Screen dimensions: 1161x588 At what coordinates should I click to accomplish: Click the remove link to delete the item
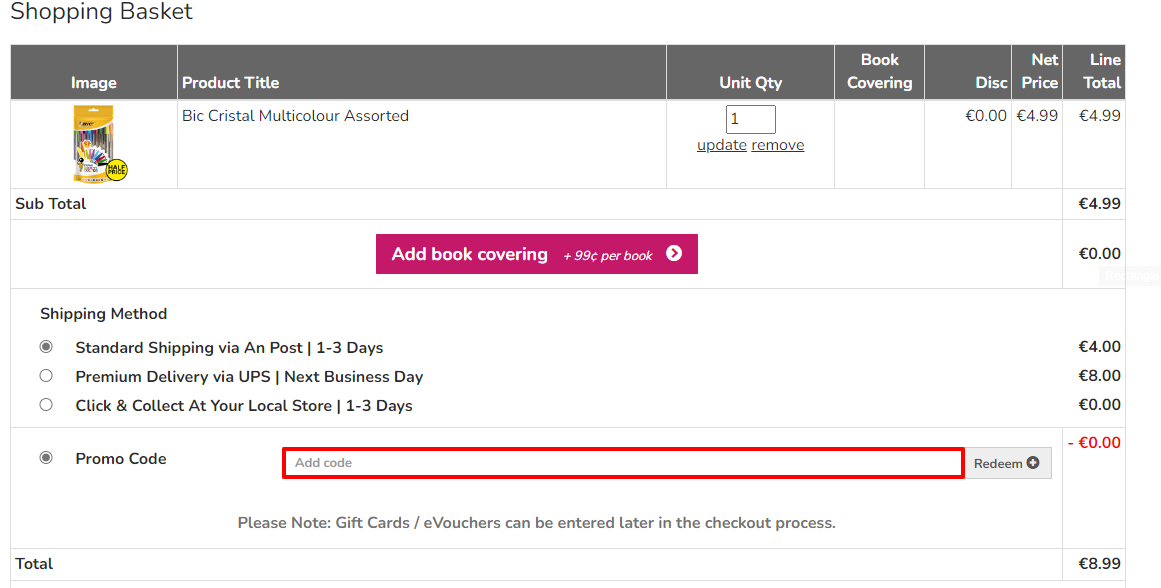click(777, 145)
